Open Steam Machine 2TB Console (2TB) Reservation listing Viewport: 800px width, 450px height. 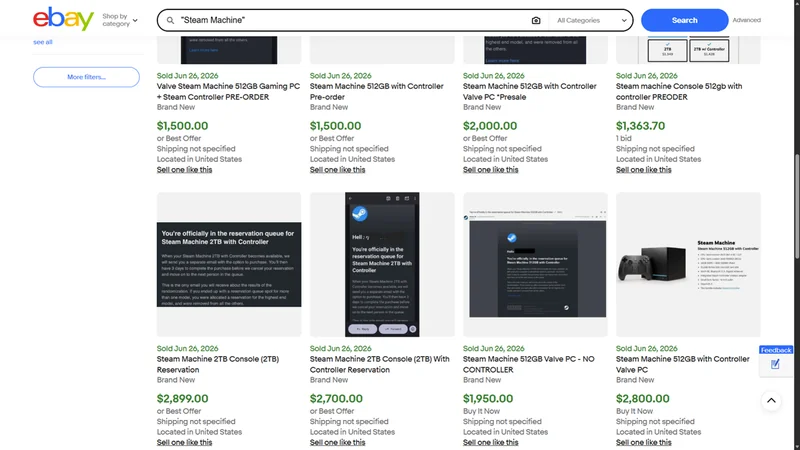pos(218,364)
